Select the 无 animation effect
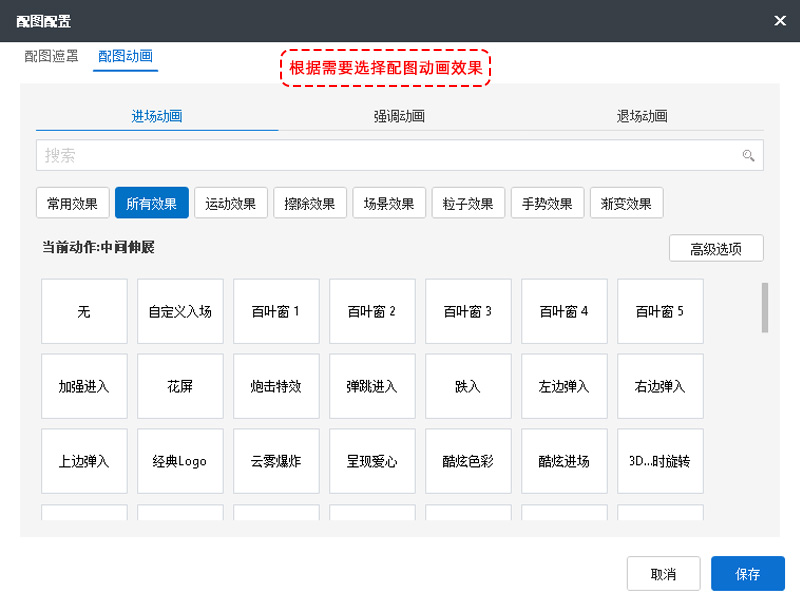 [84, 311]
